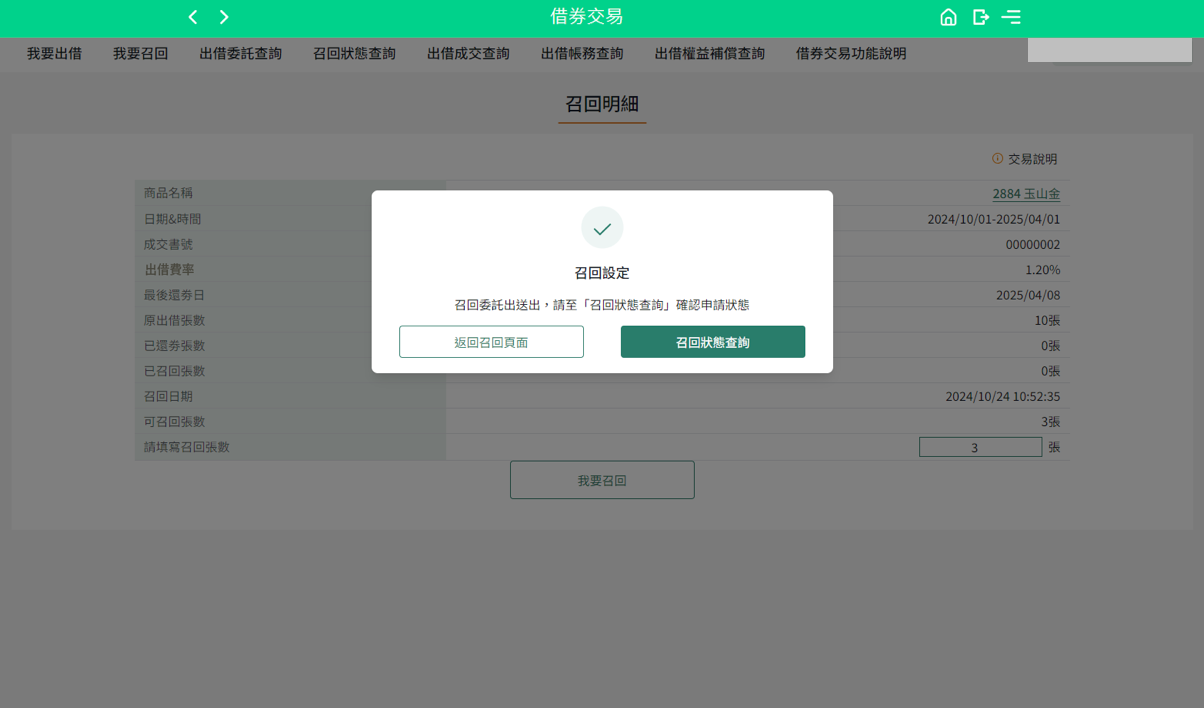Open 出借成交查詢 tab
The height and width of the screenshot is (708, 1204).
coord(468,54)
